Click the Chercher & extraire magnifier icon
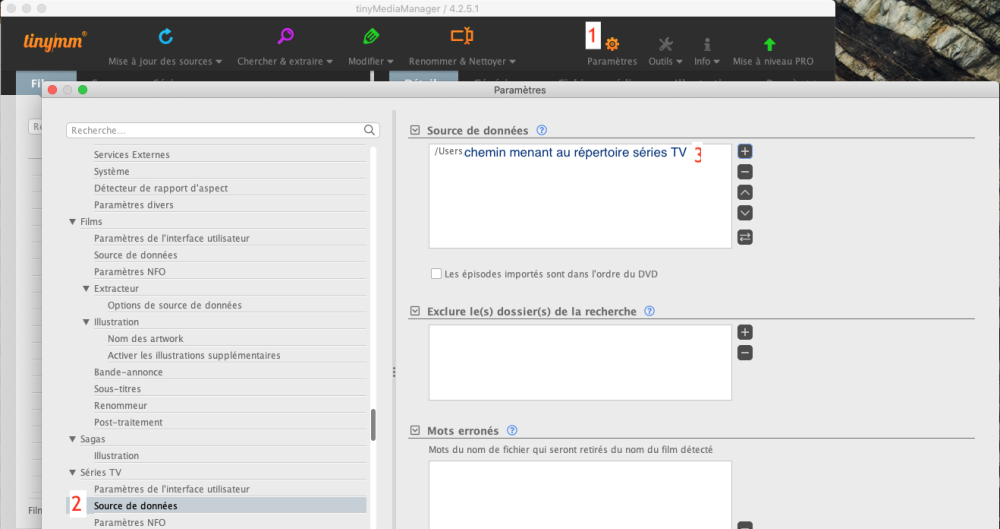This screenshot has height=529, width=1000. 286,37
